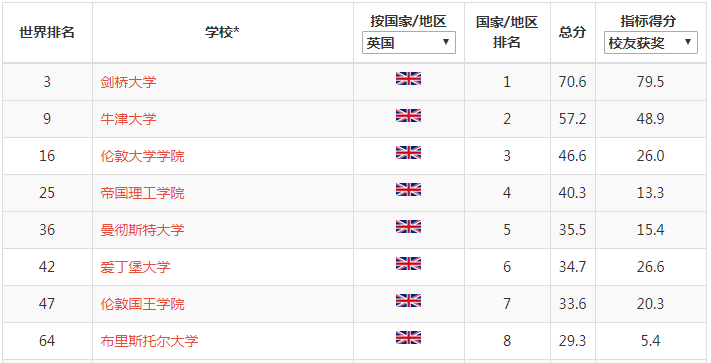Click the 世界排名 column header
This screenshot has height=363, width=711.
(47, 33)
